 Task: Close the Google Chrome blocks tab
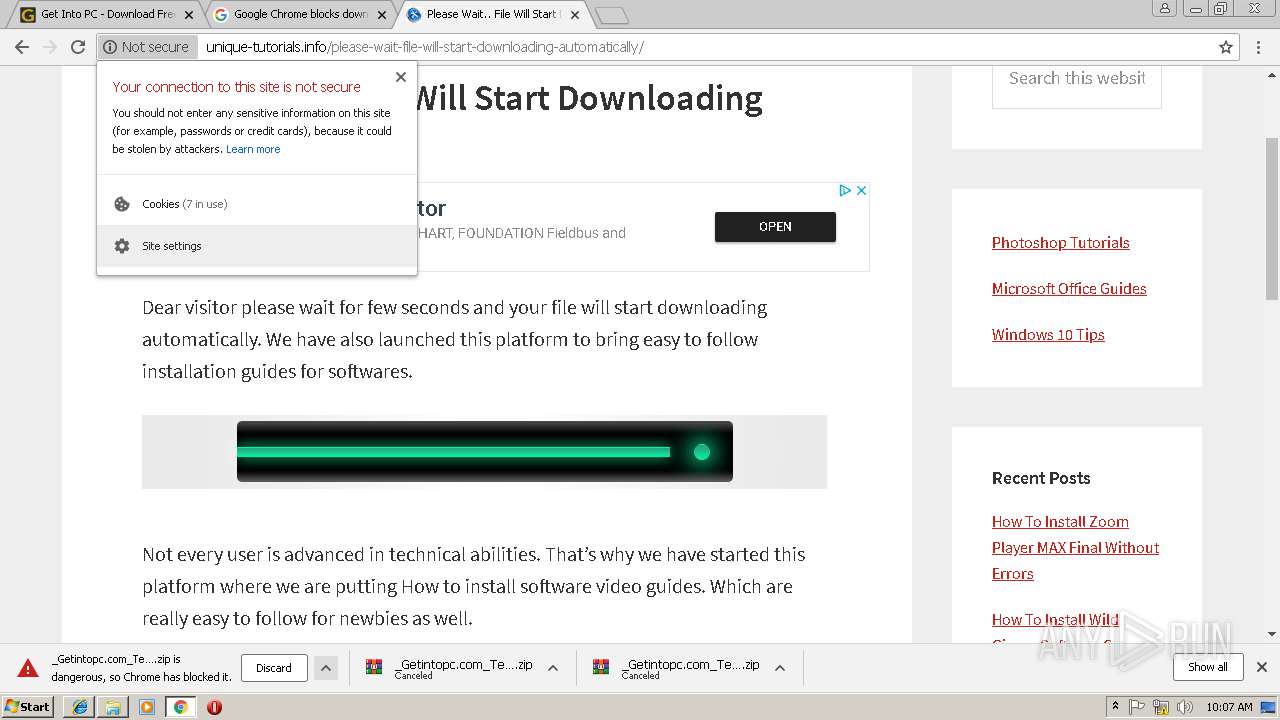(382, 15)
